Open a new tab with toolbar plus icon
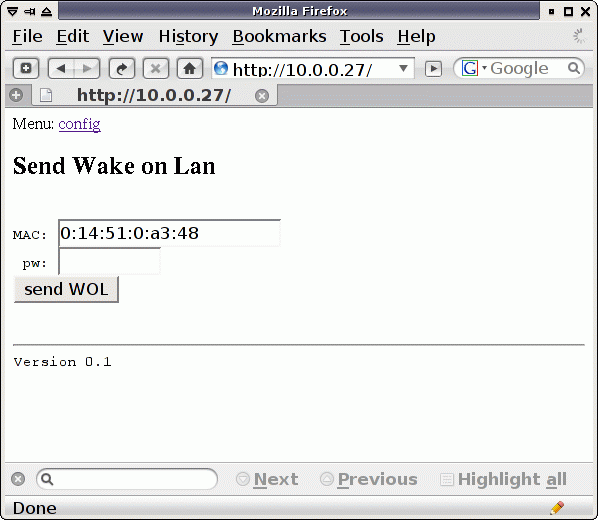This screenshot has height=520, width=598. (x=26, y=69)
